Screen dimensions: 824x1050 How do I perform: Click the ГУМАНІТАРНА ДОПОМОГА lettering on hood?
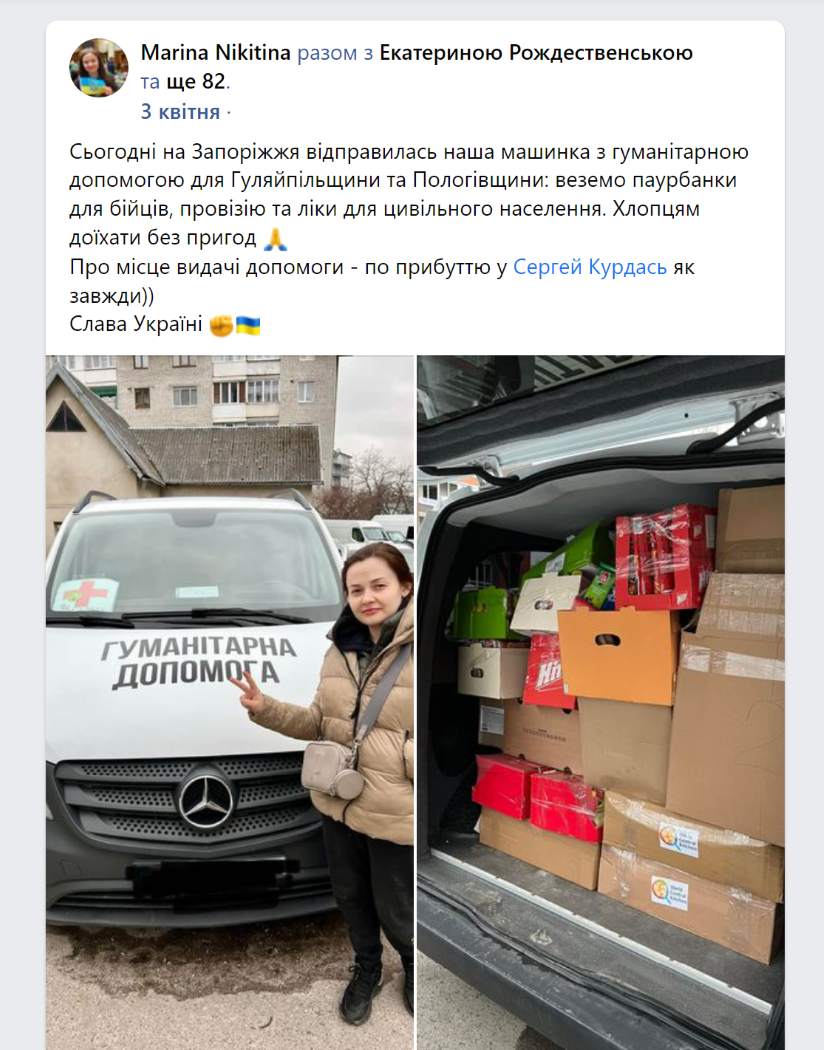[198, 663]
